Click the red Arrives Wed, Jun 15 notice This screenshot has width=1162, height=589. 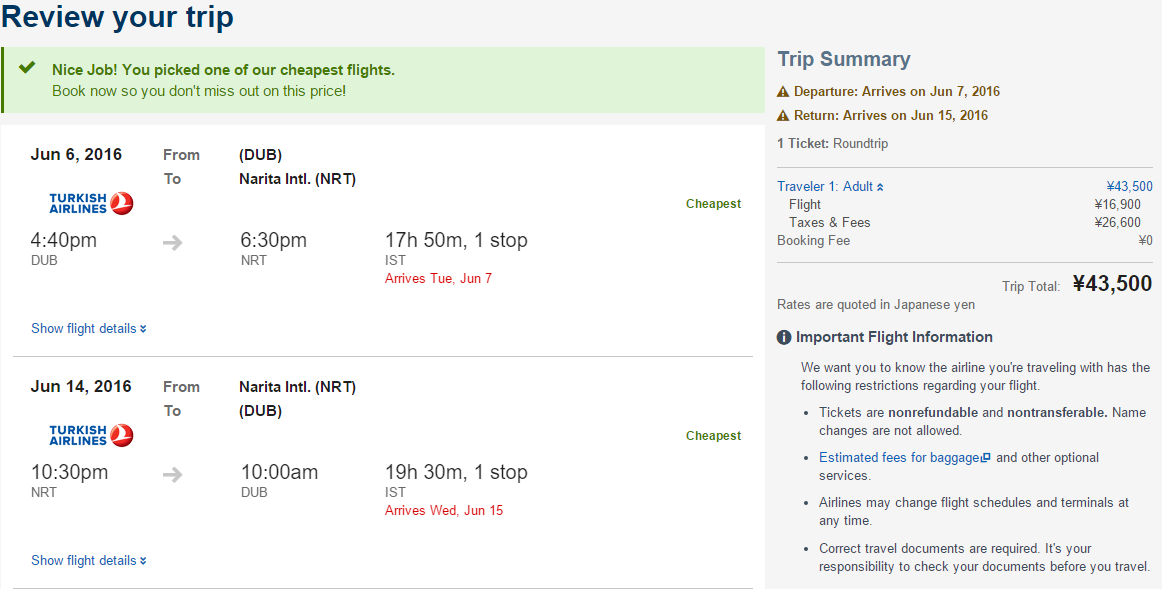pyautogui.click(x=444, y=510)
